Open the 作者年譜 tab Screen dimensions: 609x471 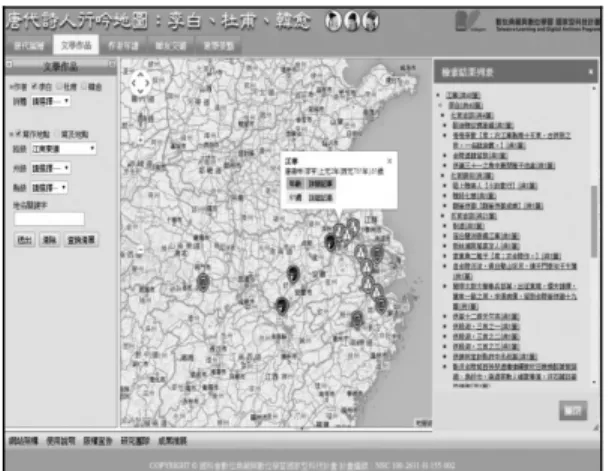pyautogui.click(x=123, y=46)
